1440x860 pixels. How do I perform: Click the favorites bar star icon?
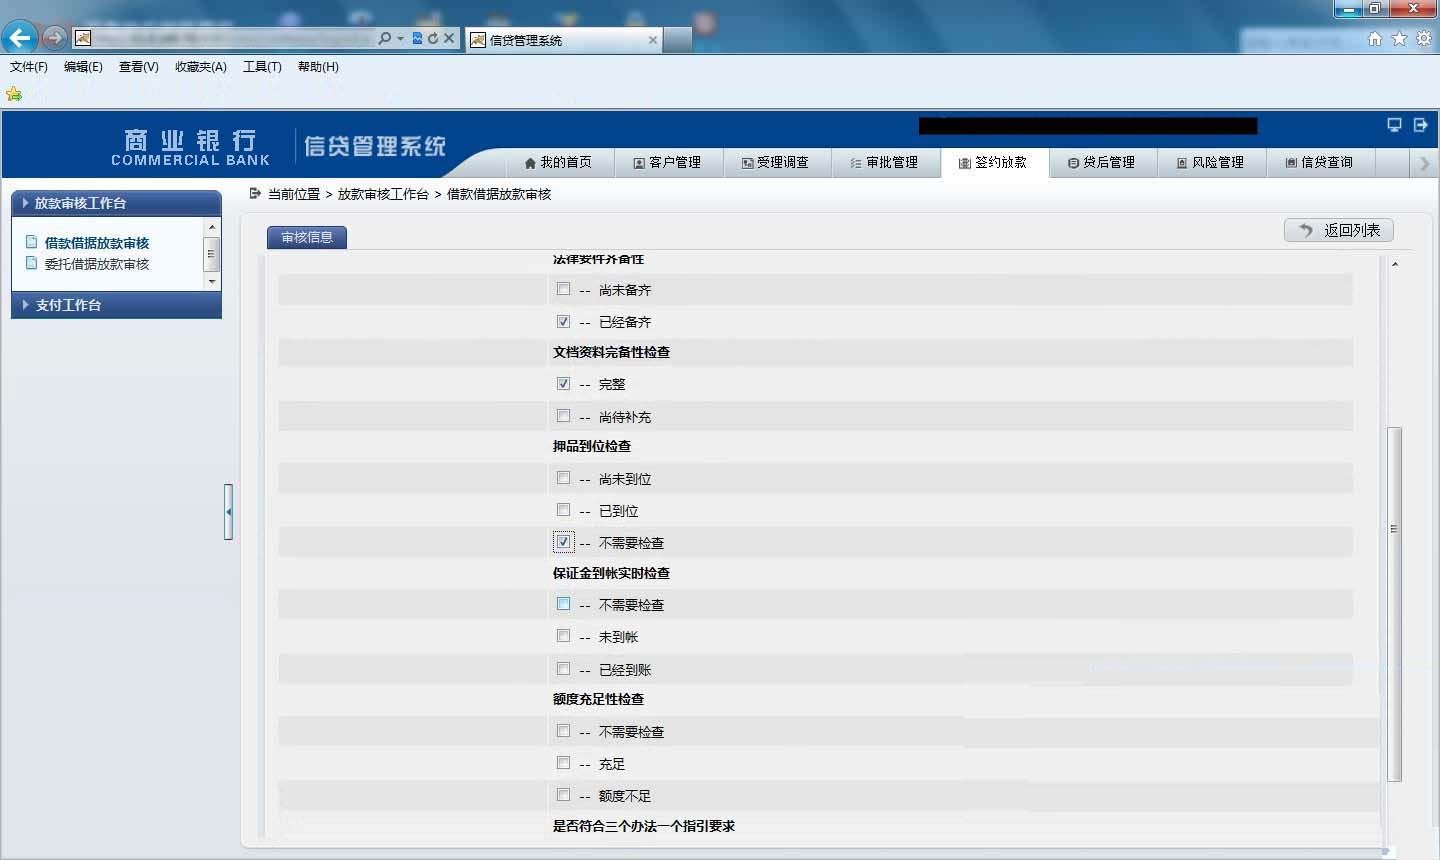click(14, 94)
